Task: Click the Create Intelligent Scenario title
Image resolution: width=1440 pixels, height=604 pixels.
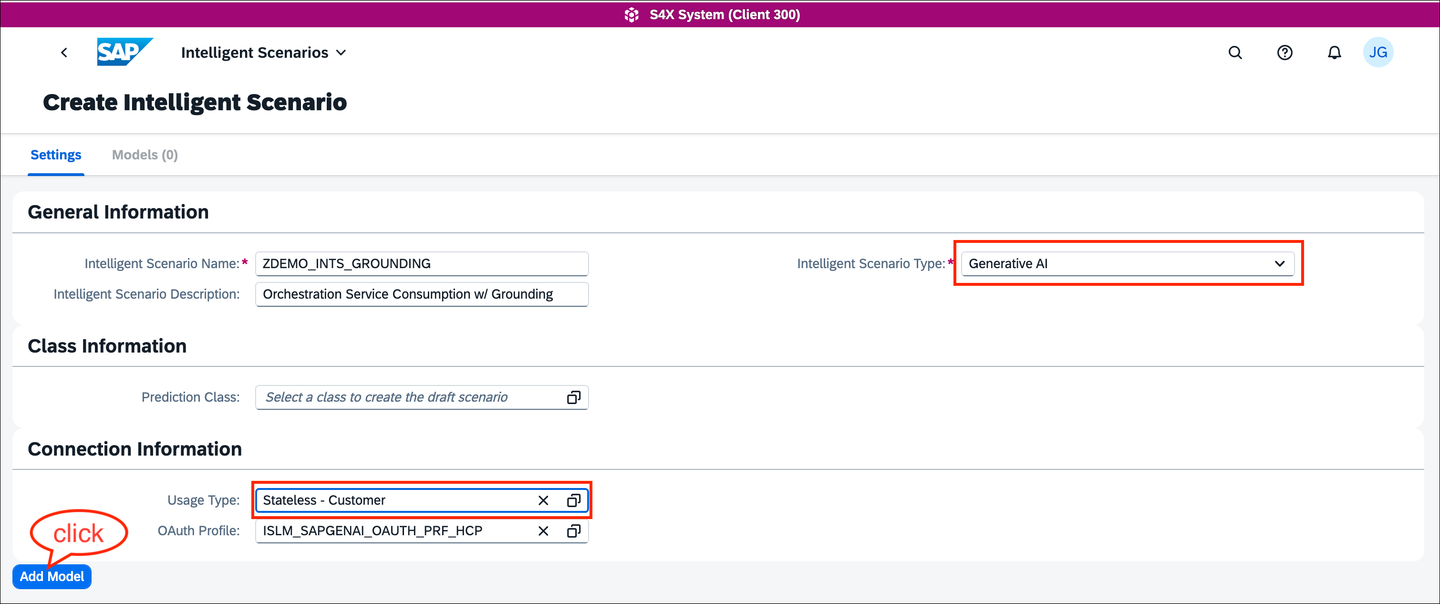Action: (x=195, y=102)
